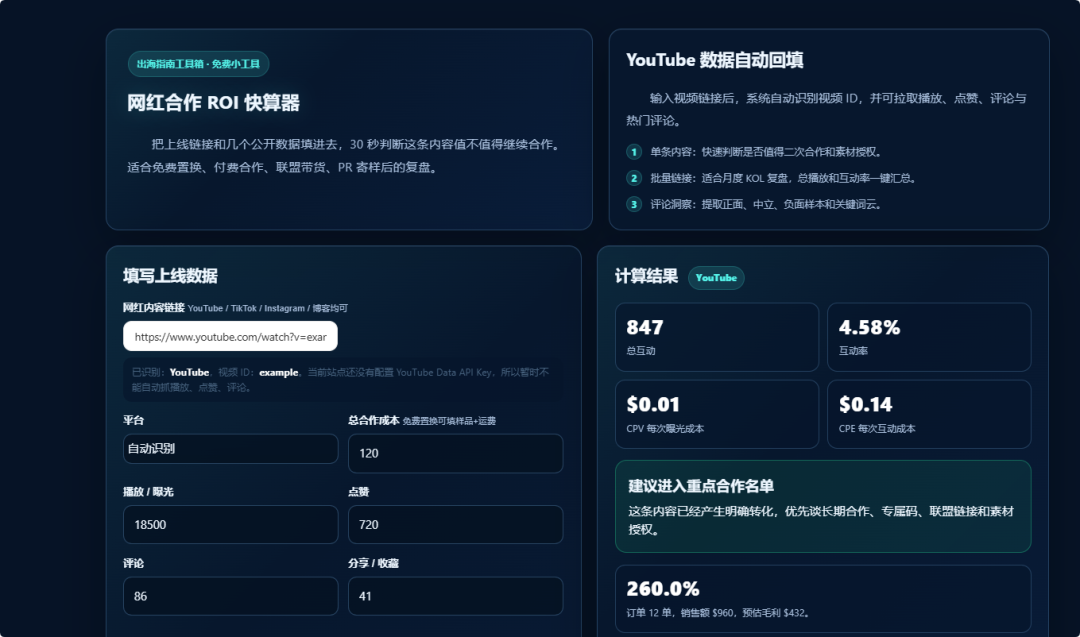Click the numbered circle 3 for 评论洞察
Image resolution: width=1080 pixels, height=637 pixels.
pos(634,204)
